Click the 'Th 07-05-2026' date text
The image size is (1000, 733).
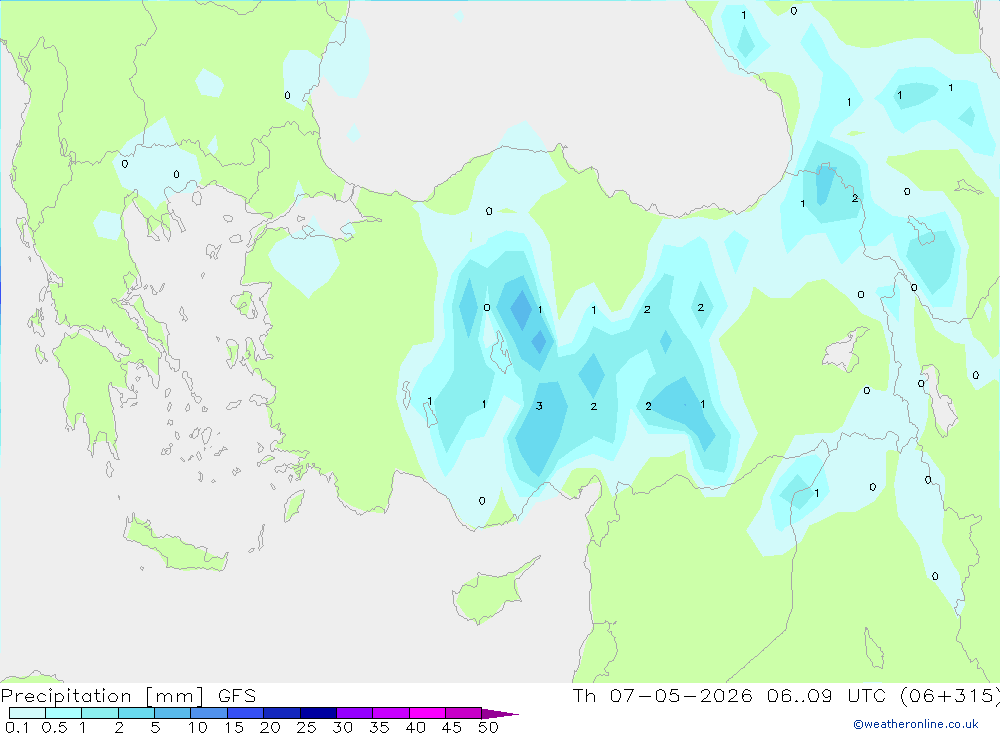(663, 695)
